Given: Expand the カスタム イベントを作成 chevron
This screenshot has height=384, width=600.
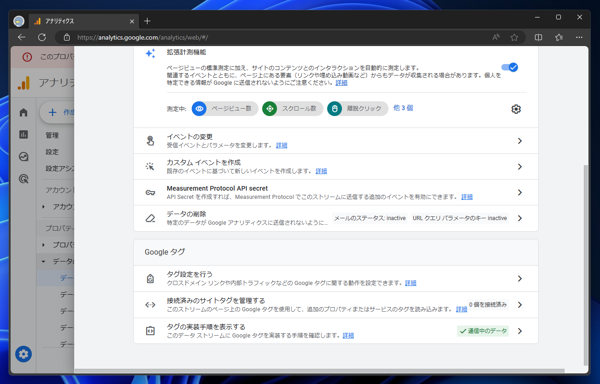Looking at the screenshot, I should click(x=520, y=167).
